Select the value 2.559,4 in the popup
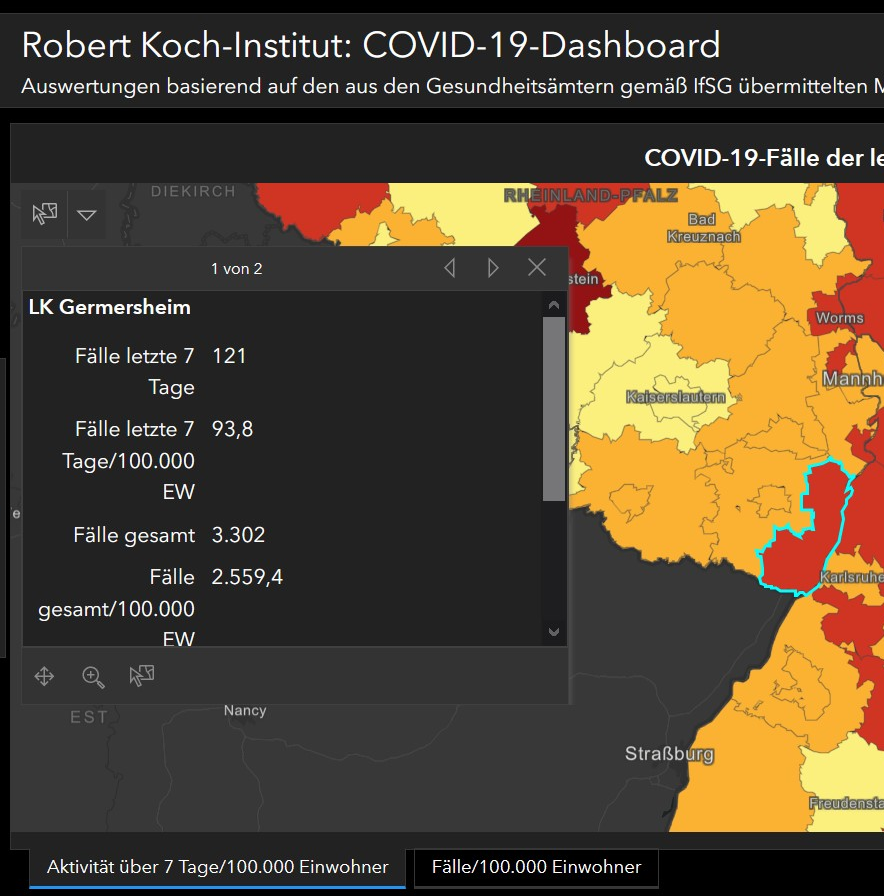This screenshot has width=884, height=896. [247, 577]
